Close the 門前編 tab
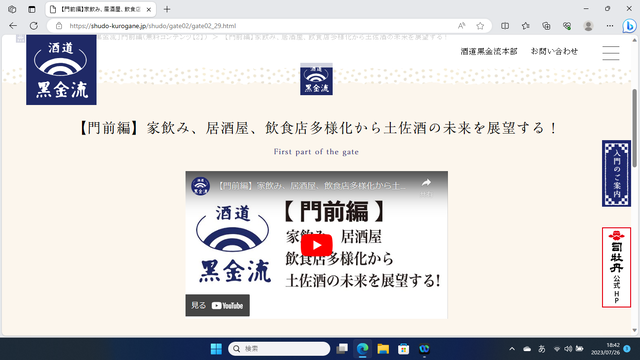640x360 pixels. pos(149,9)
